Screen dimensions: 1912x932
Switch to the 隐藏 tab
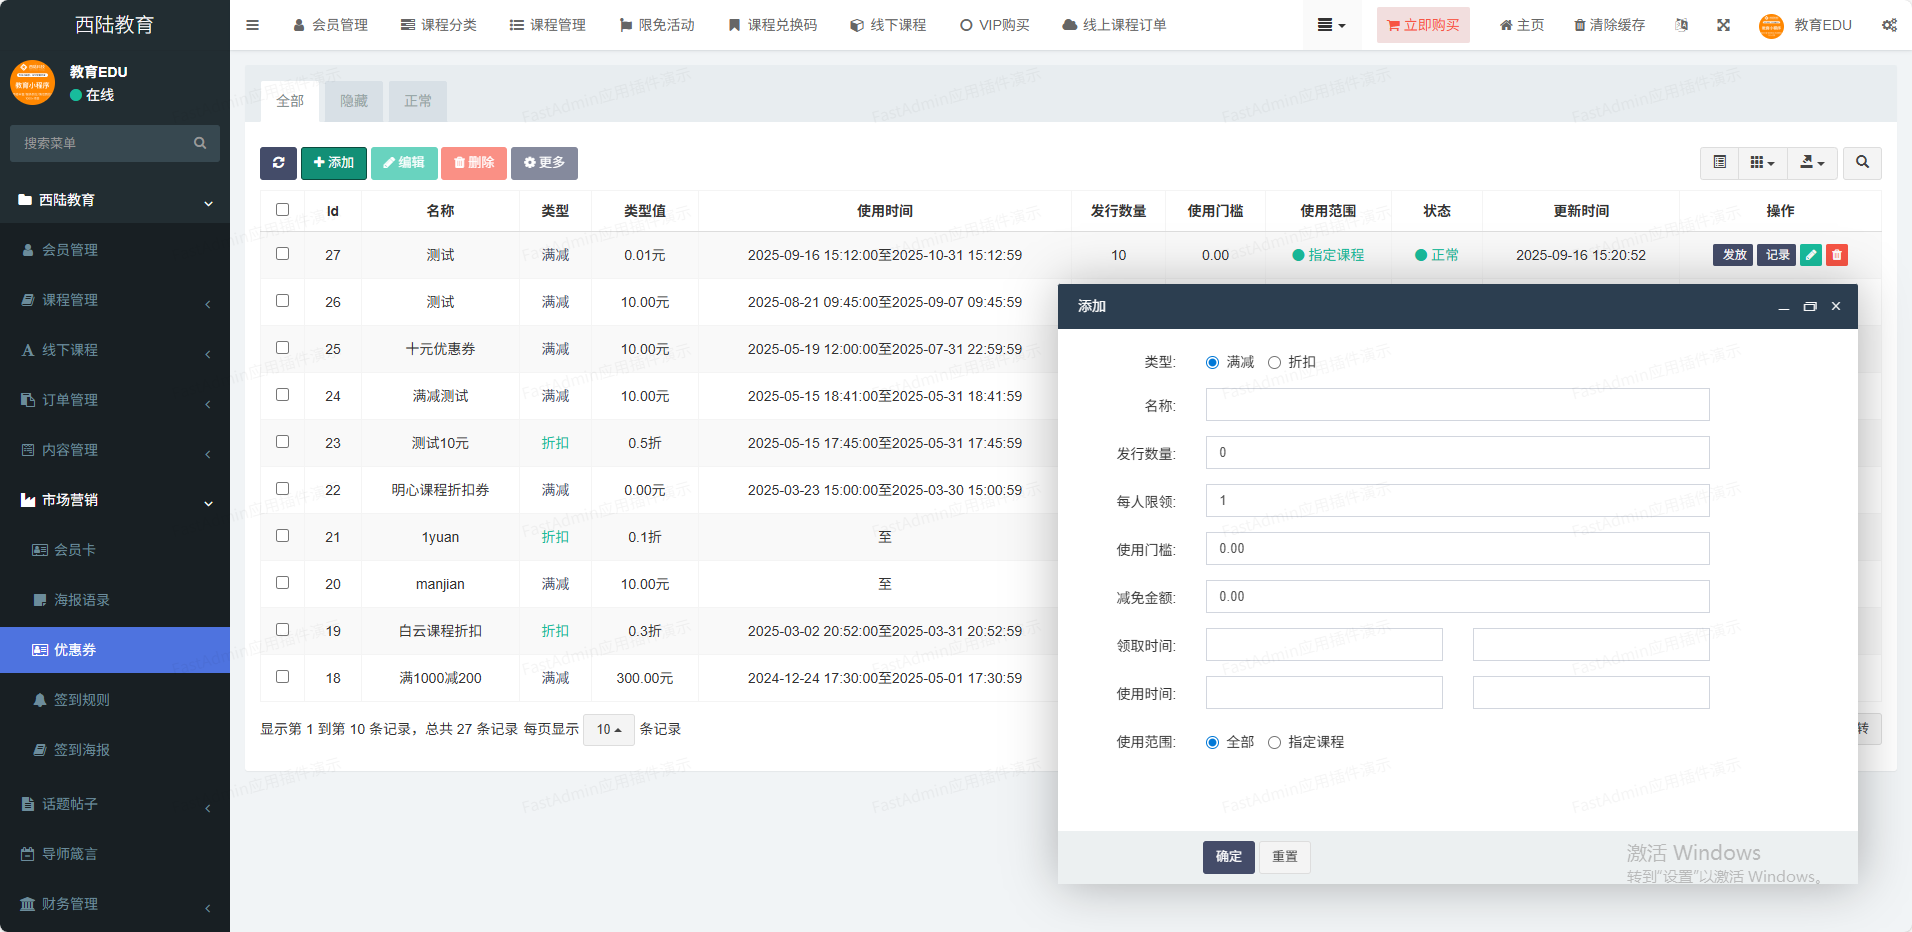(x=354, y=101)
